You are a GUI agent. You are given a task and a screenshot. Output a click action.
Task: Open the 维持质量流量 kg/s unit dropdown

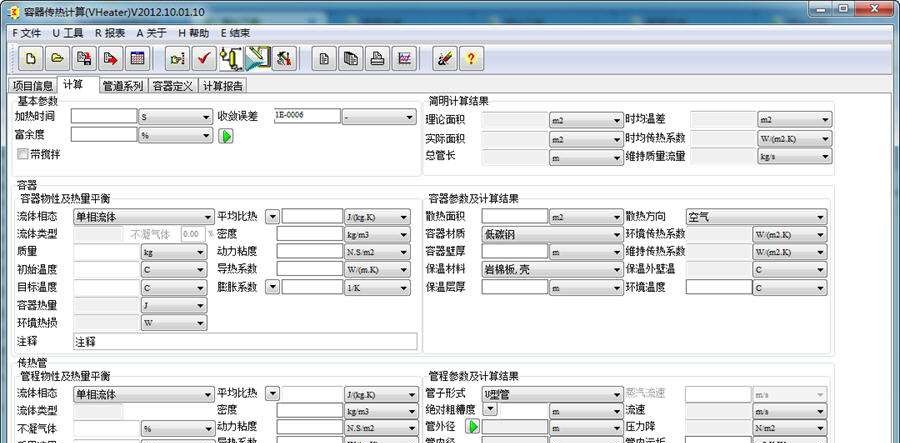point(794,156)
